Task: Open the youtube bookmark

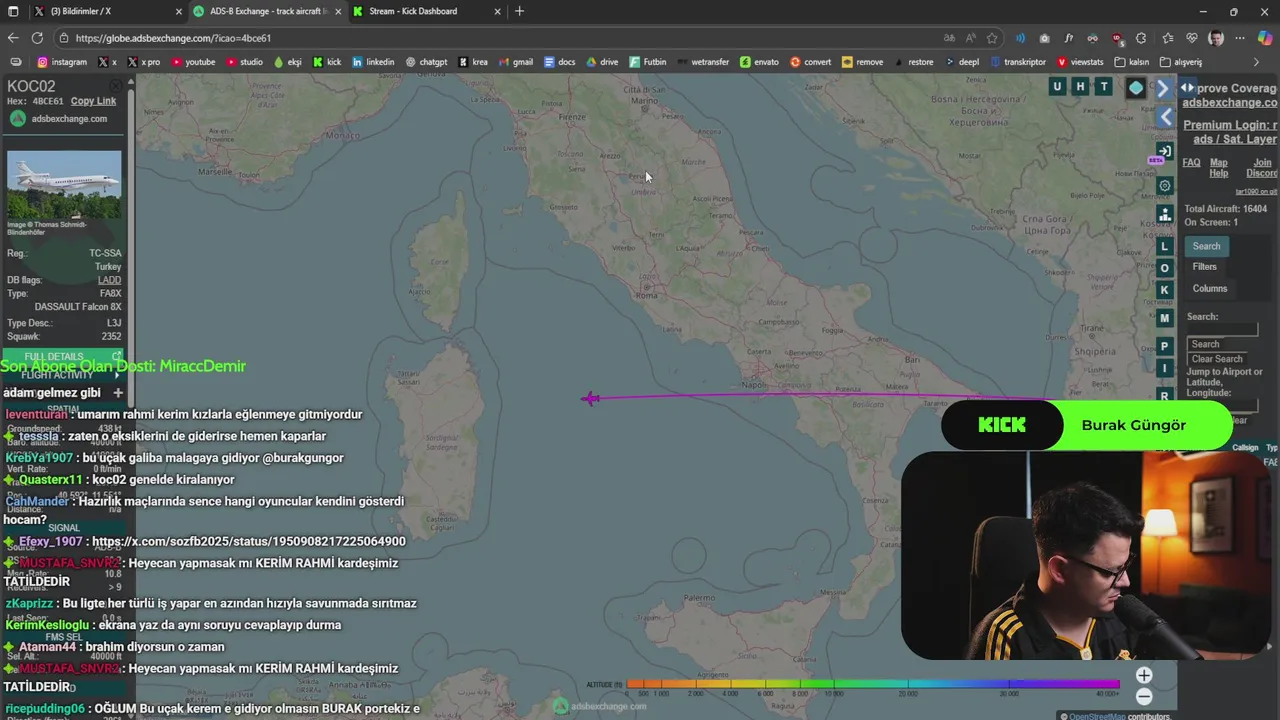Action: (193, 62)
